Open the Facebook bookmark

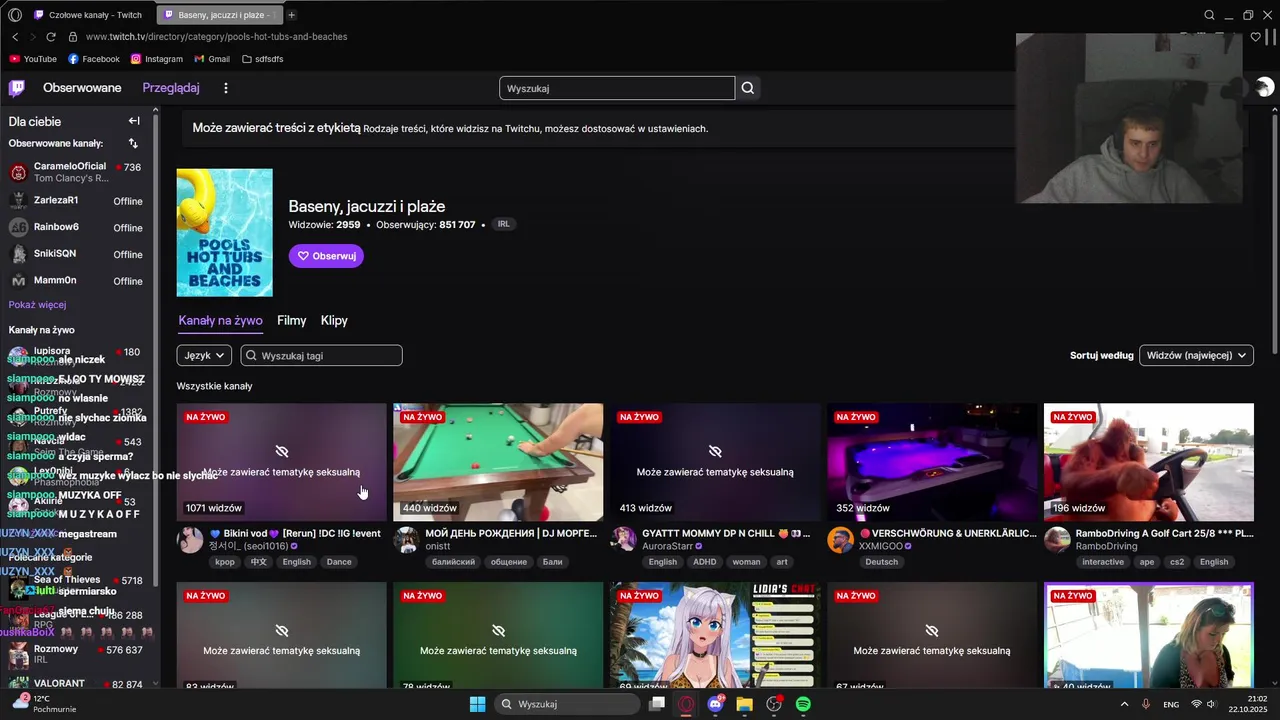(94, 59)
